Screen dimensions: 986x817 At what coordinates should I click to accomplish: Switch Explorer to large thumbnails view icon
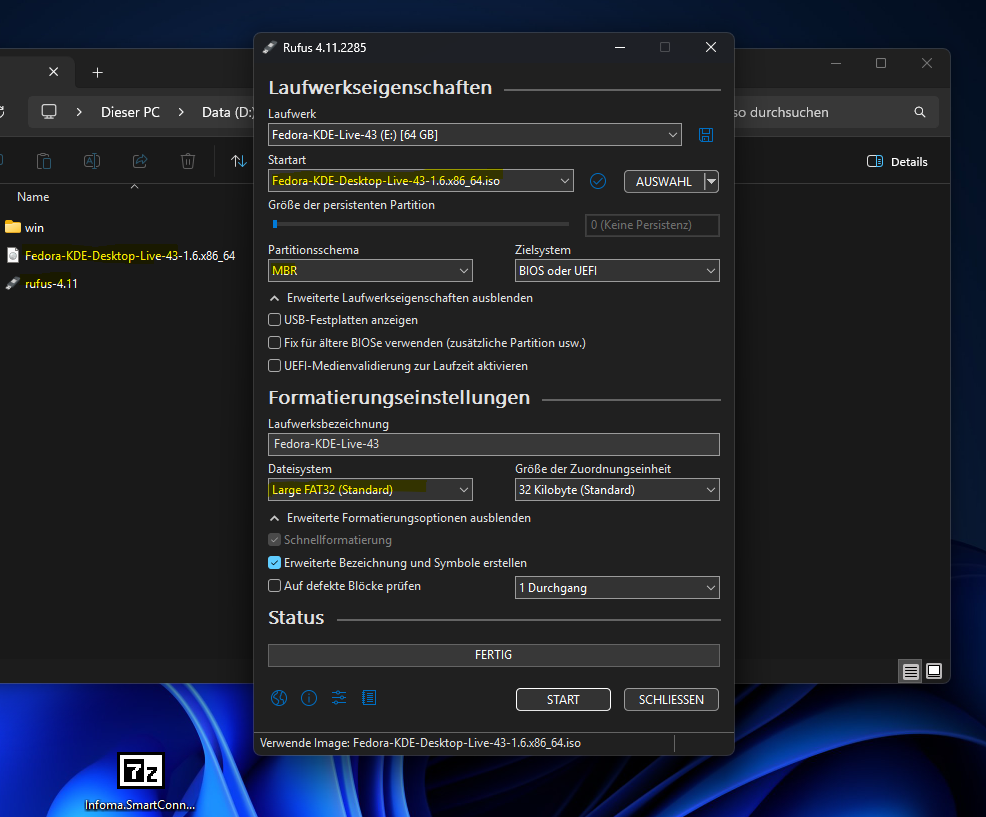pyautogui.click(x=934, y=671)
